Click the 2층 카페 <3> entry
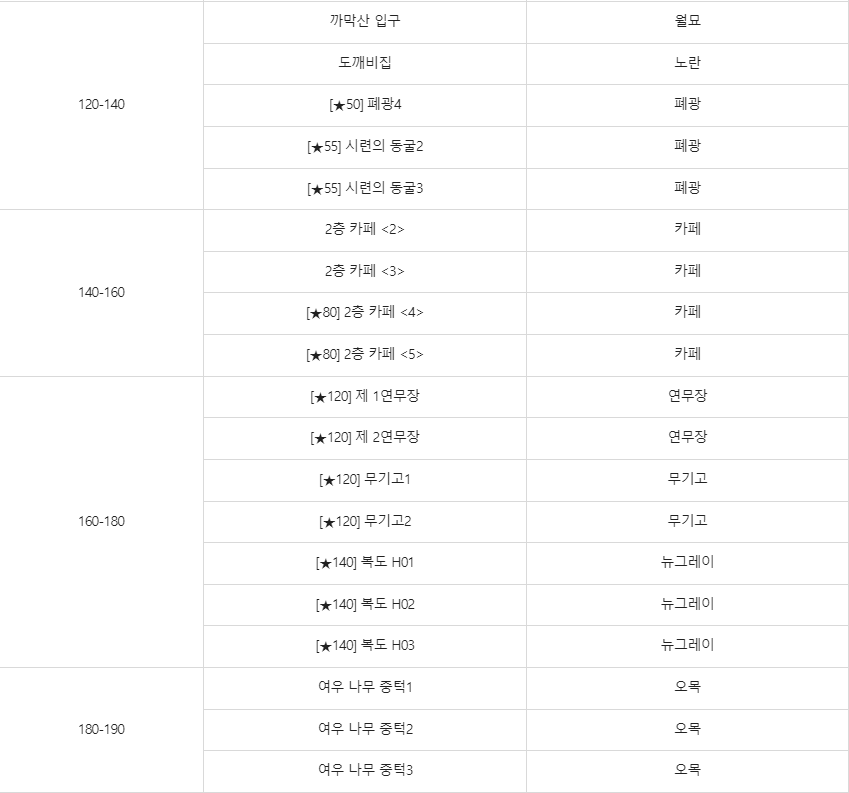 pos(365,272)
